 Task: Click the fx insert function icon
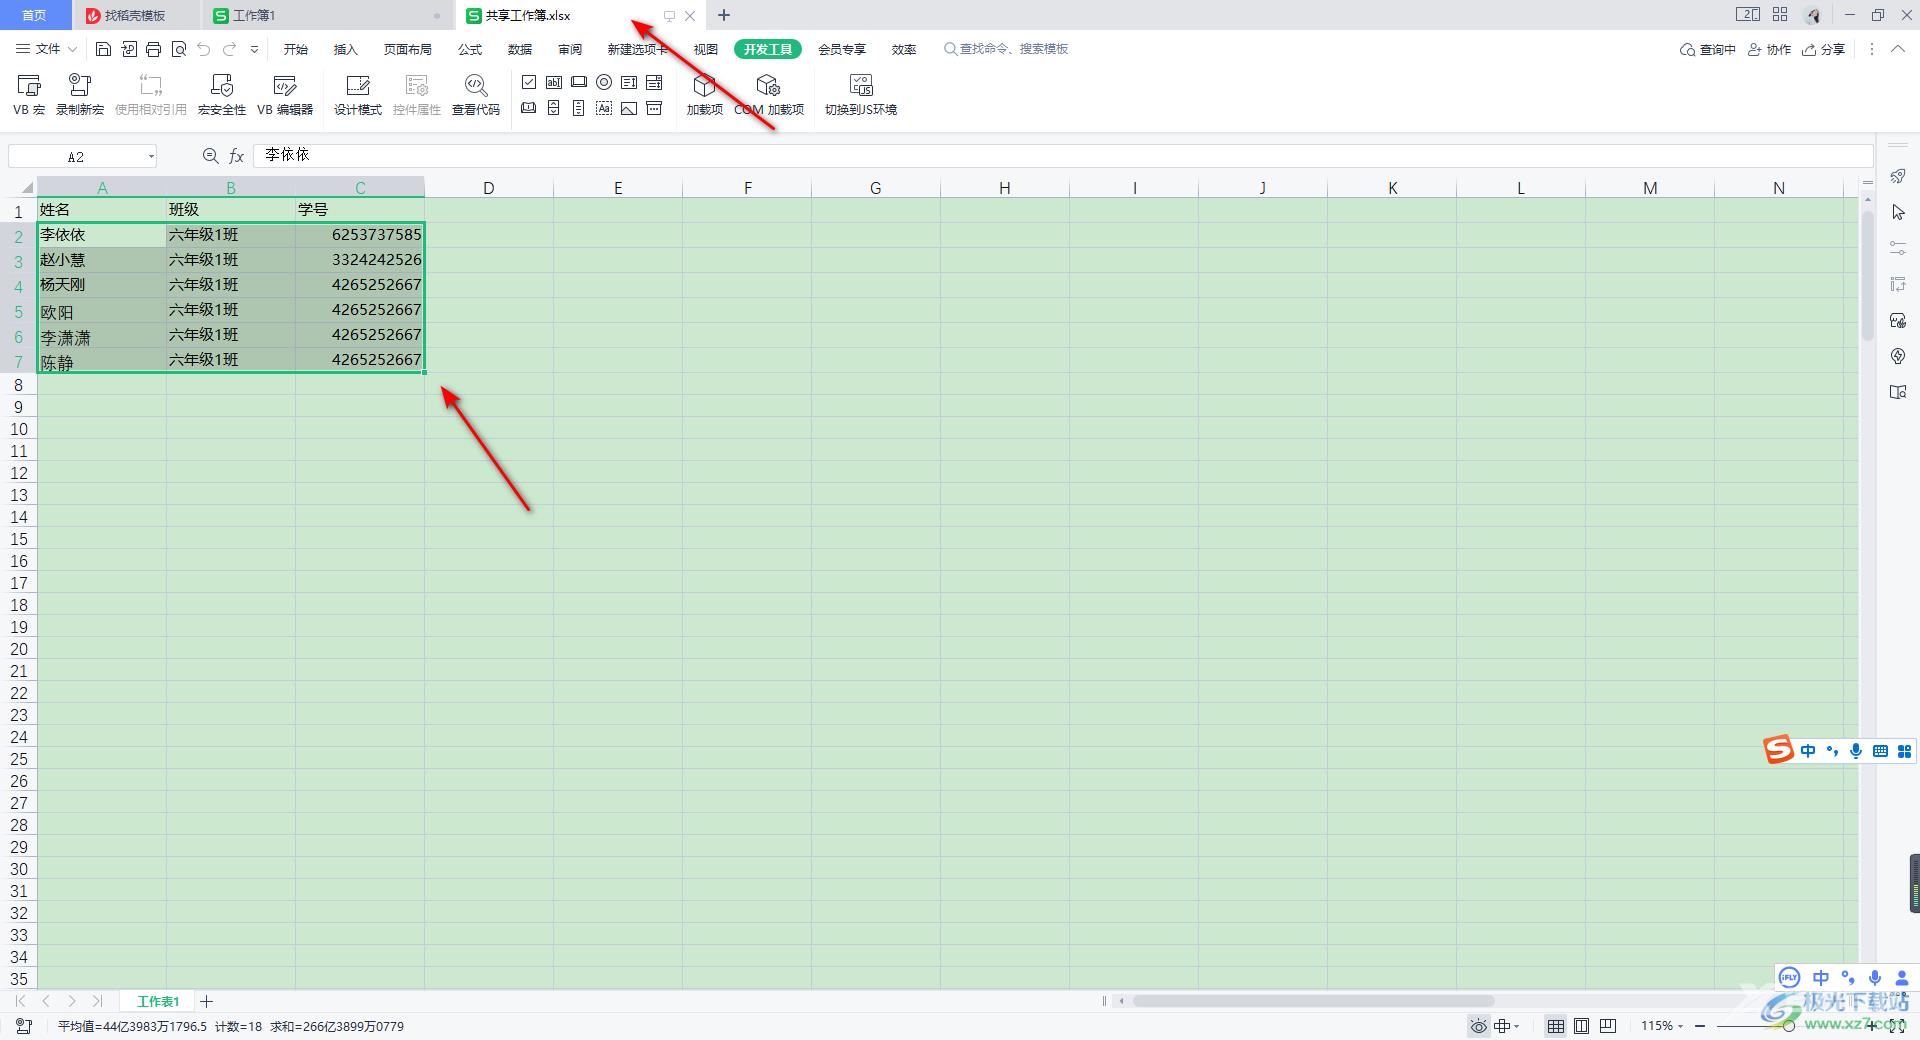(237, 156)
